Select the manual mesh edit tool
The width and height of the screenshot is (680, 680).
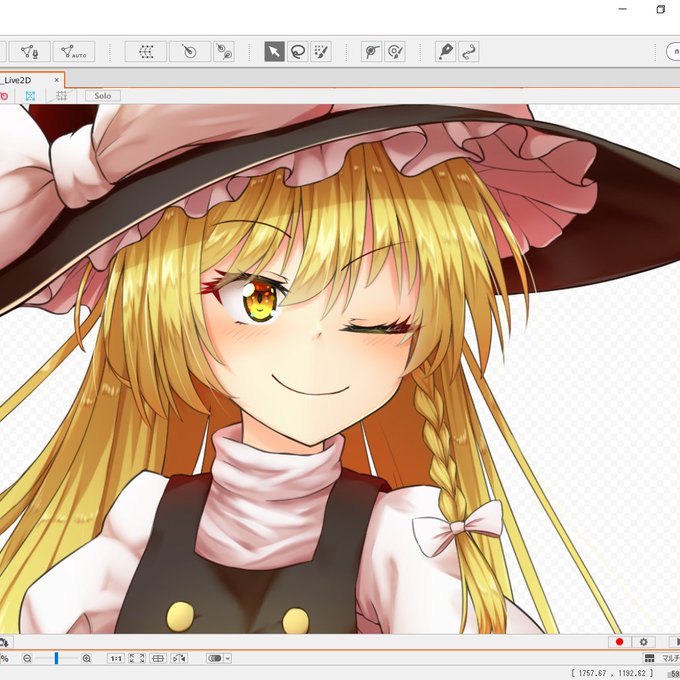30,52
